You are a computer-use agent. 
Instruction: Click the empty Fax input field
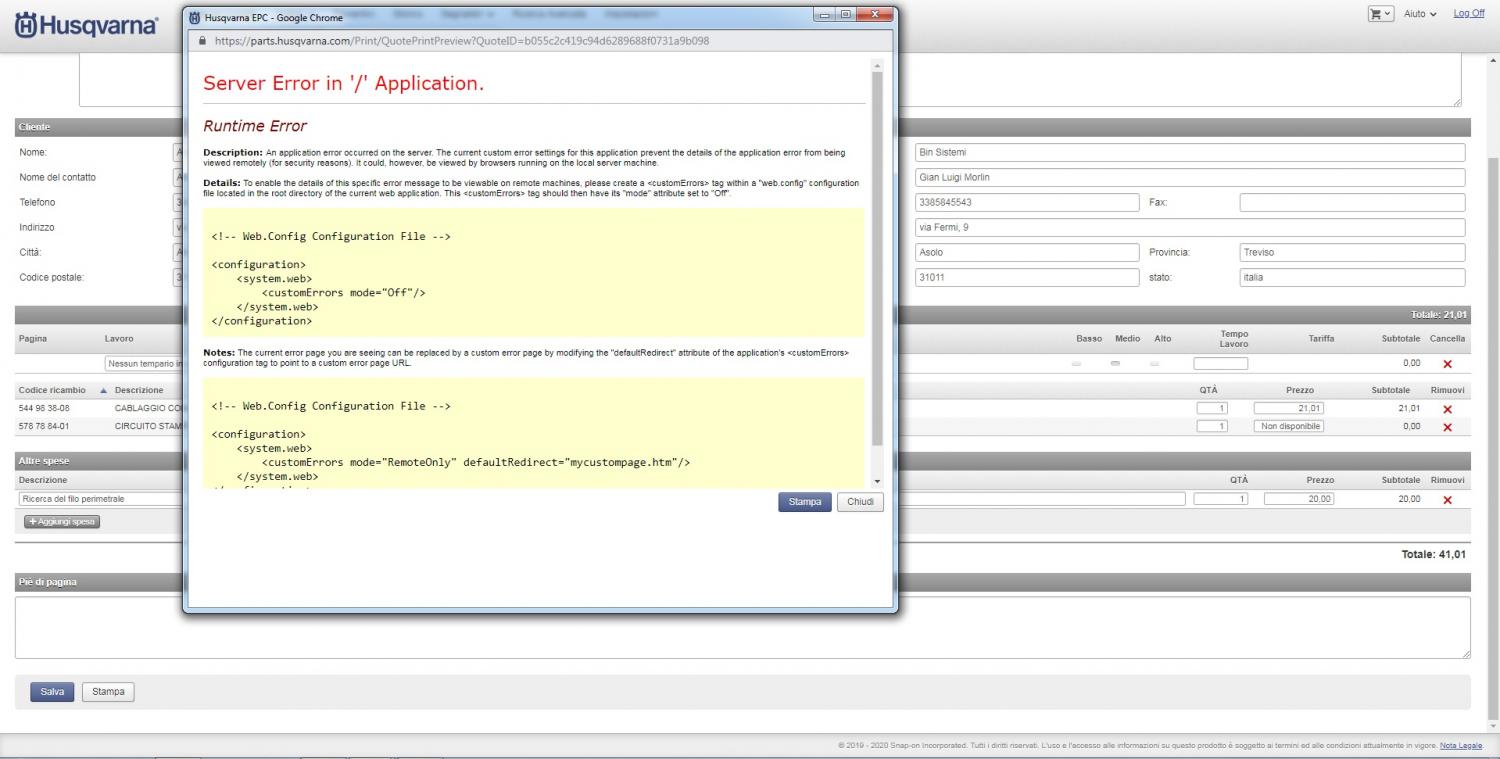tap(1353, 202)
